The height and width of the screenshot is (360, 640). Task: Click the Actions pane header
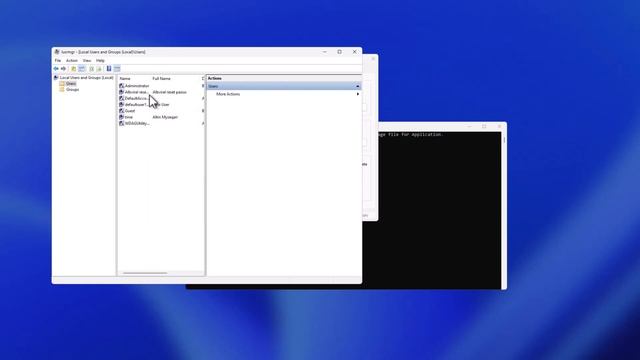(284, 78)
